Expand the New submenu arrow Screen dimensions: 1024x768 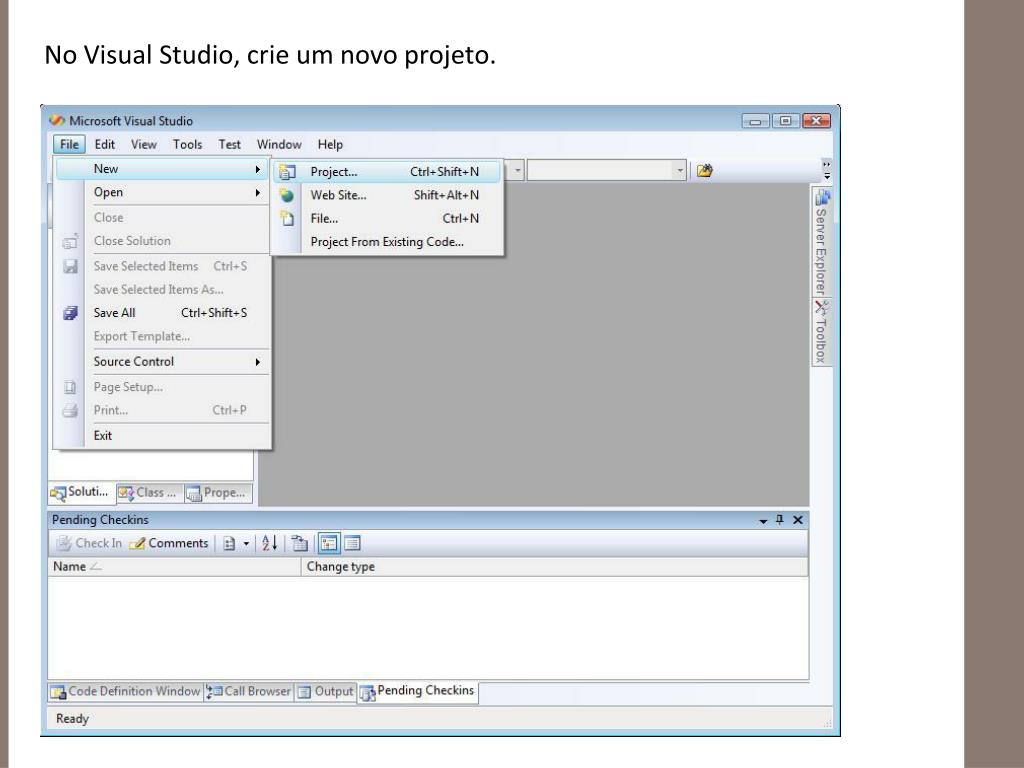pos(258,169)
